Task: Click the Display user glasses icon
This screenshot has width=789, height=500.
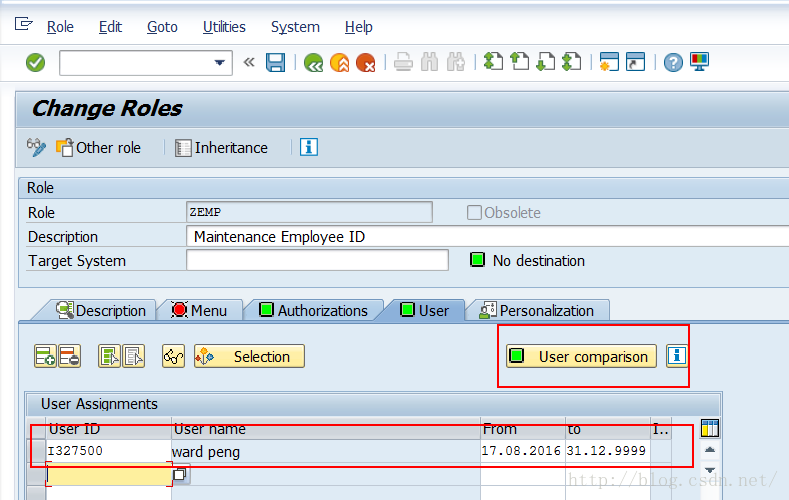Action: [173, 356]
